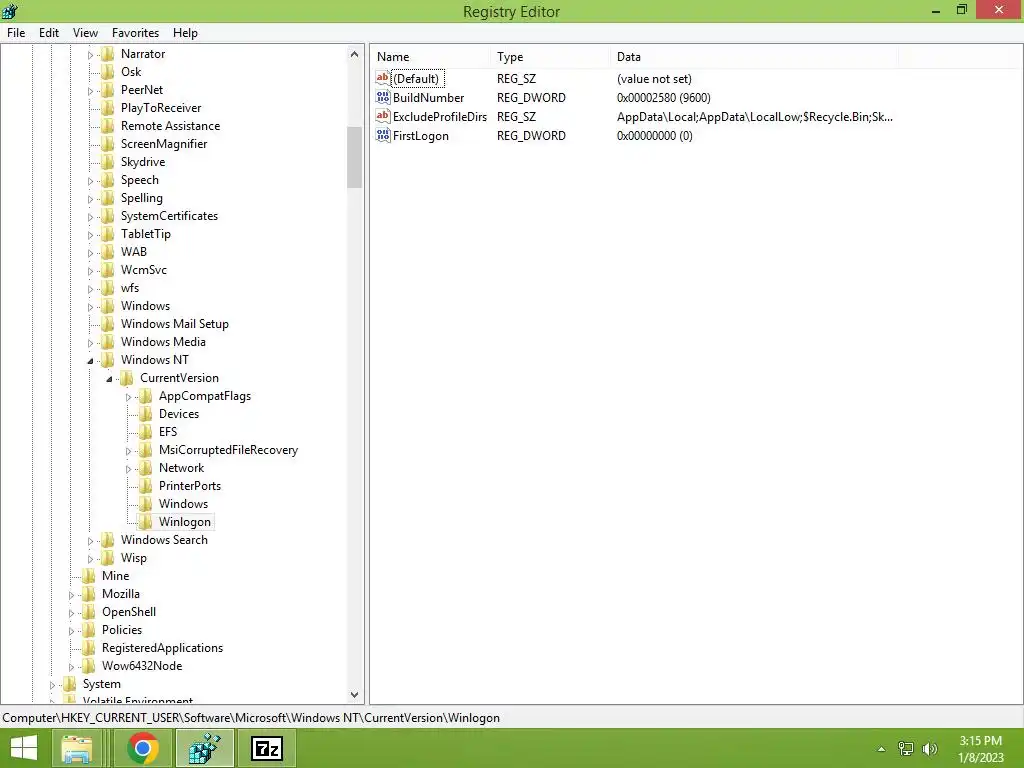
Task: Click the Registry Editor taskbar icon
Action: [204, 748]
